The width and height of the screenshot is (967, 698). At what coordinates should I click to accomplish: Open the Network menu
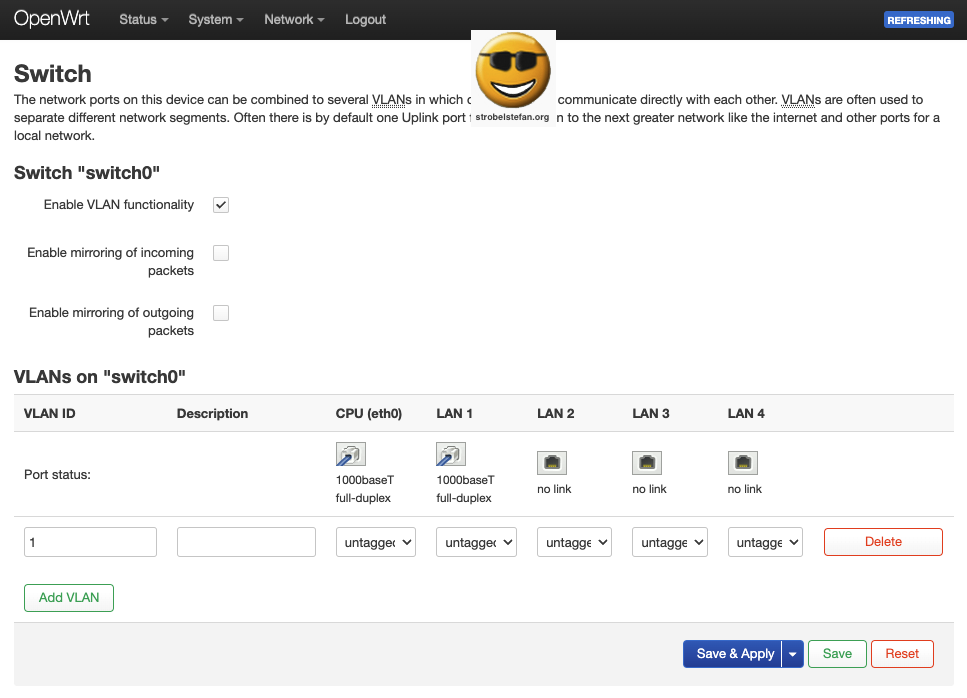point(294,19)
